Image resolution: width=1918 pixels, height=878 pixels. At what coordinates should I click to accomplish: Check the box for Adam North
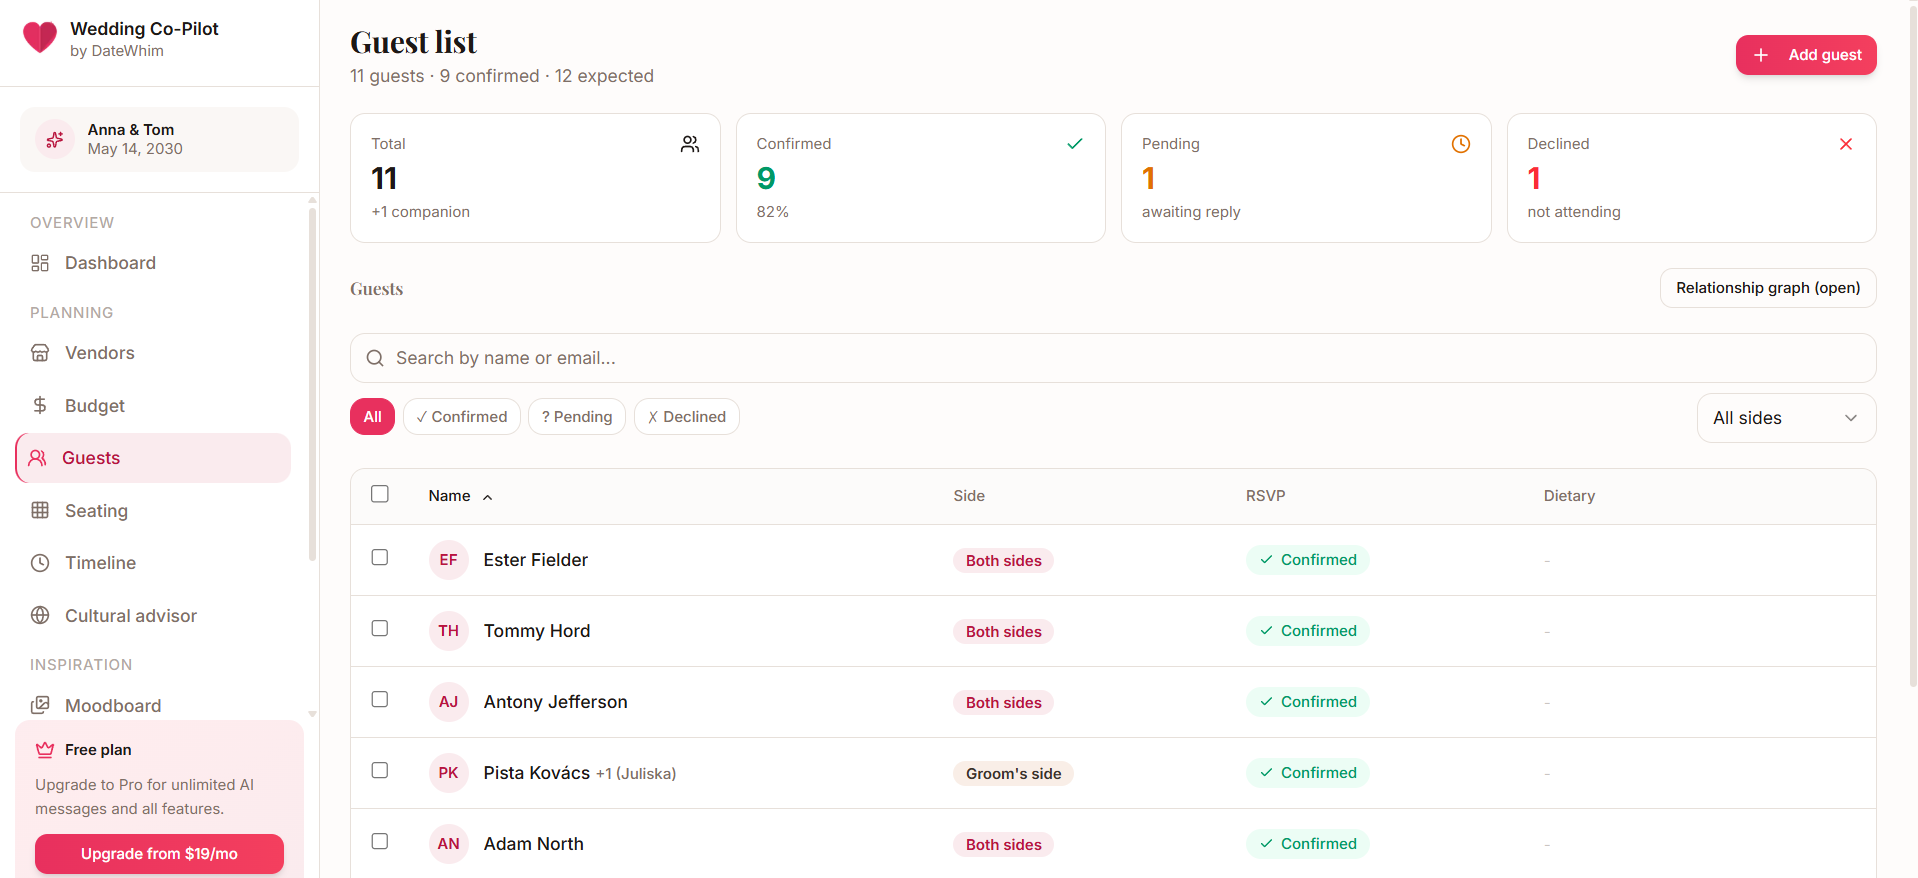(380, 841)
